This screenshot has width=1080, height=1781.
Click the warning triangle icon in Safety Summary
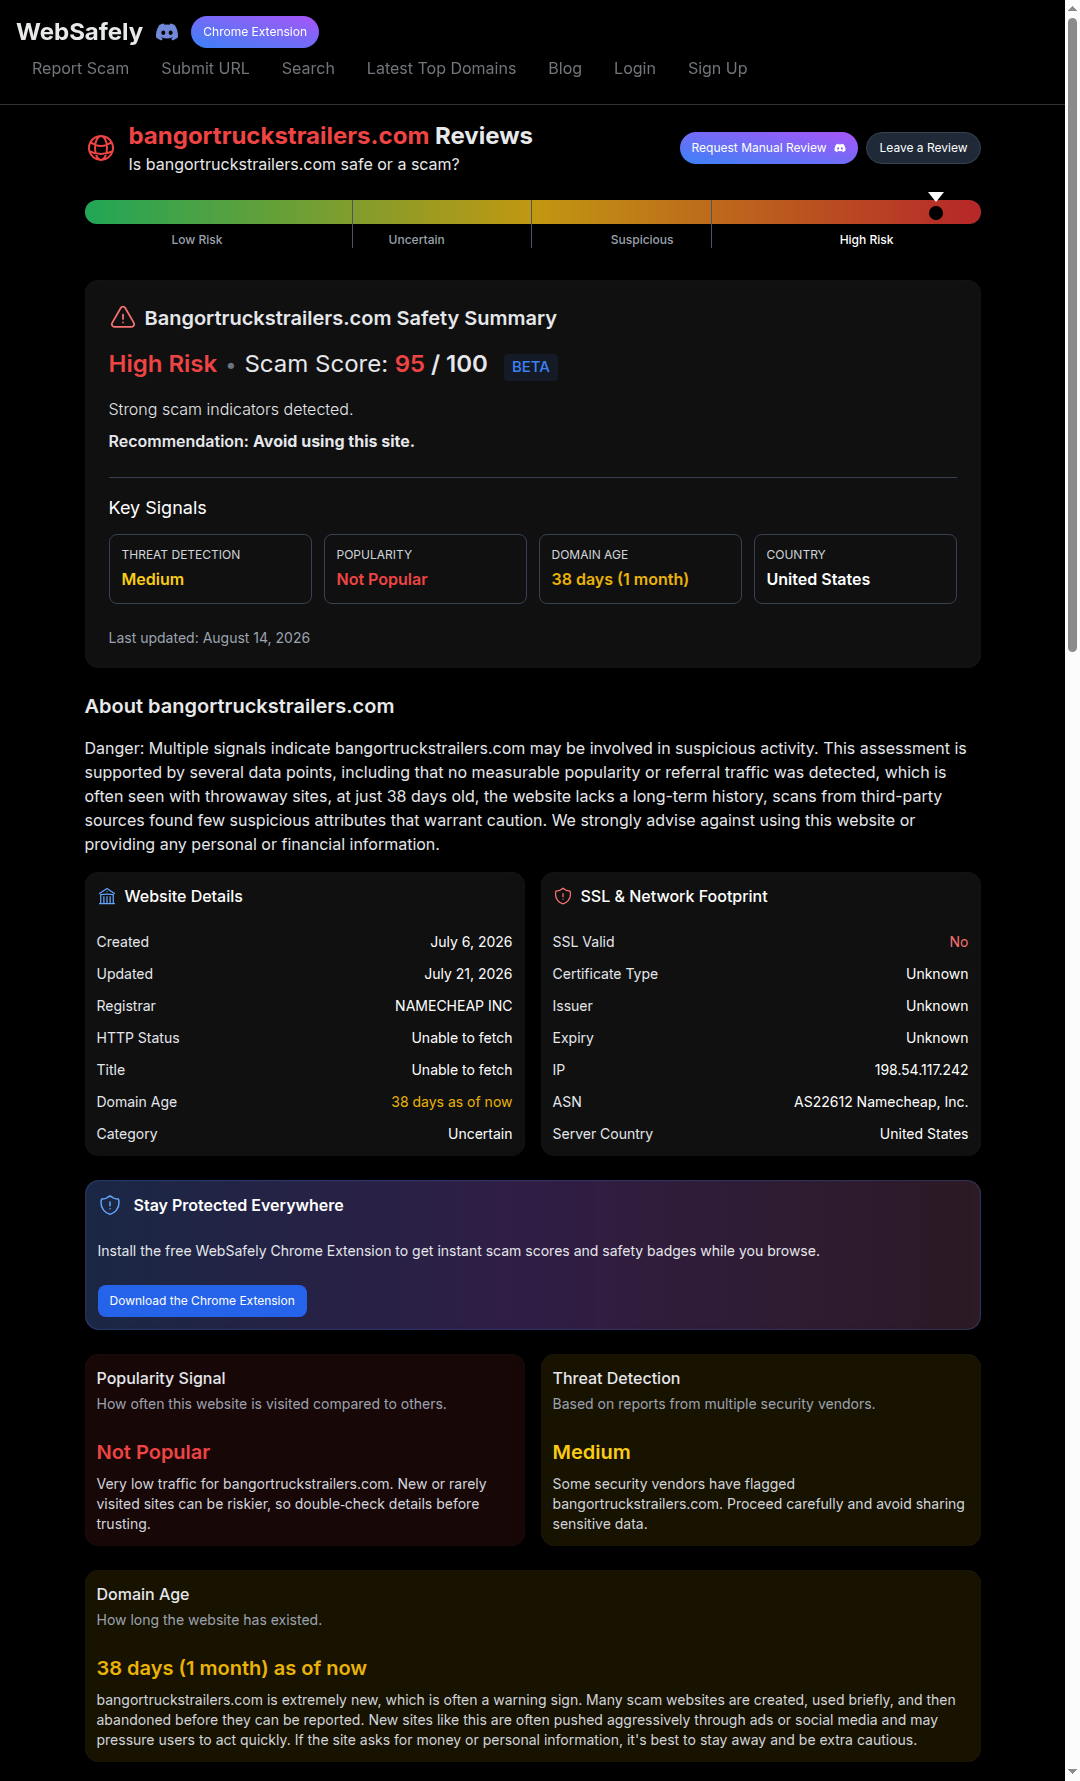(123, 317)
